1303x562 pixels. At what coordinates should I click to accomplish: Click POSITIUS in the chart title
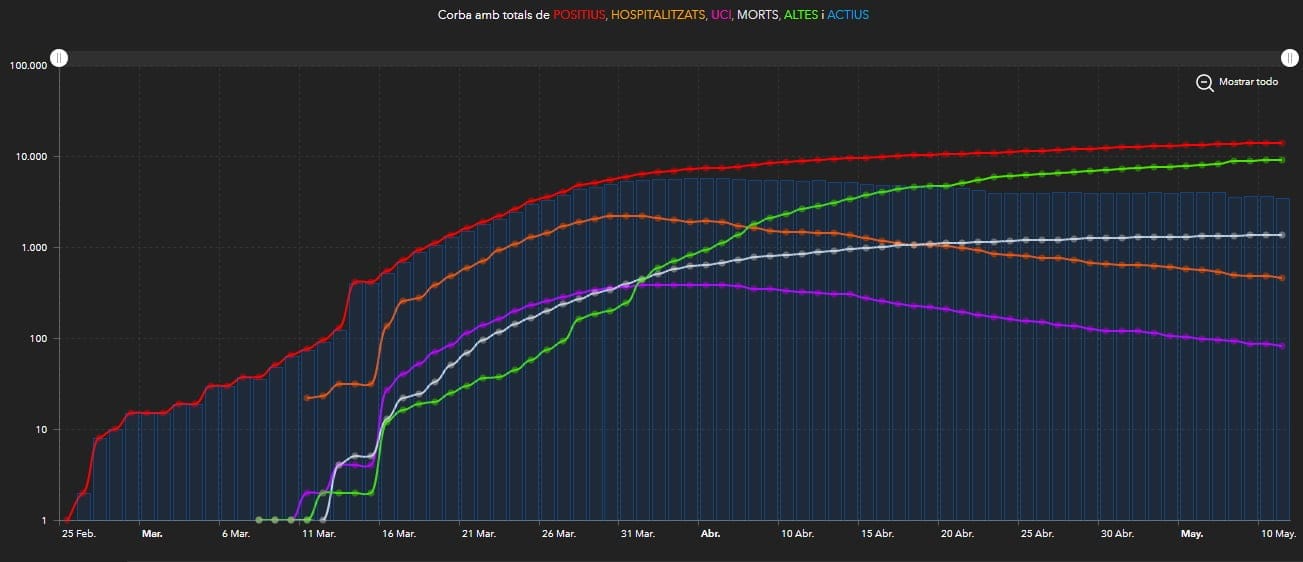[x=578, y=16]
